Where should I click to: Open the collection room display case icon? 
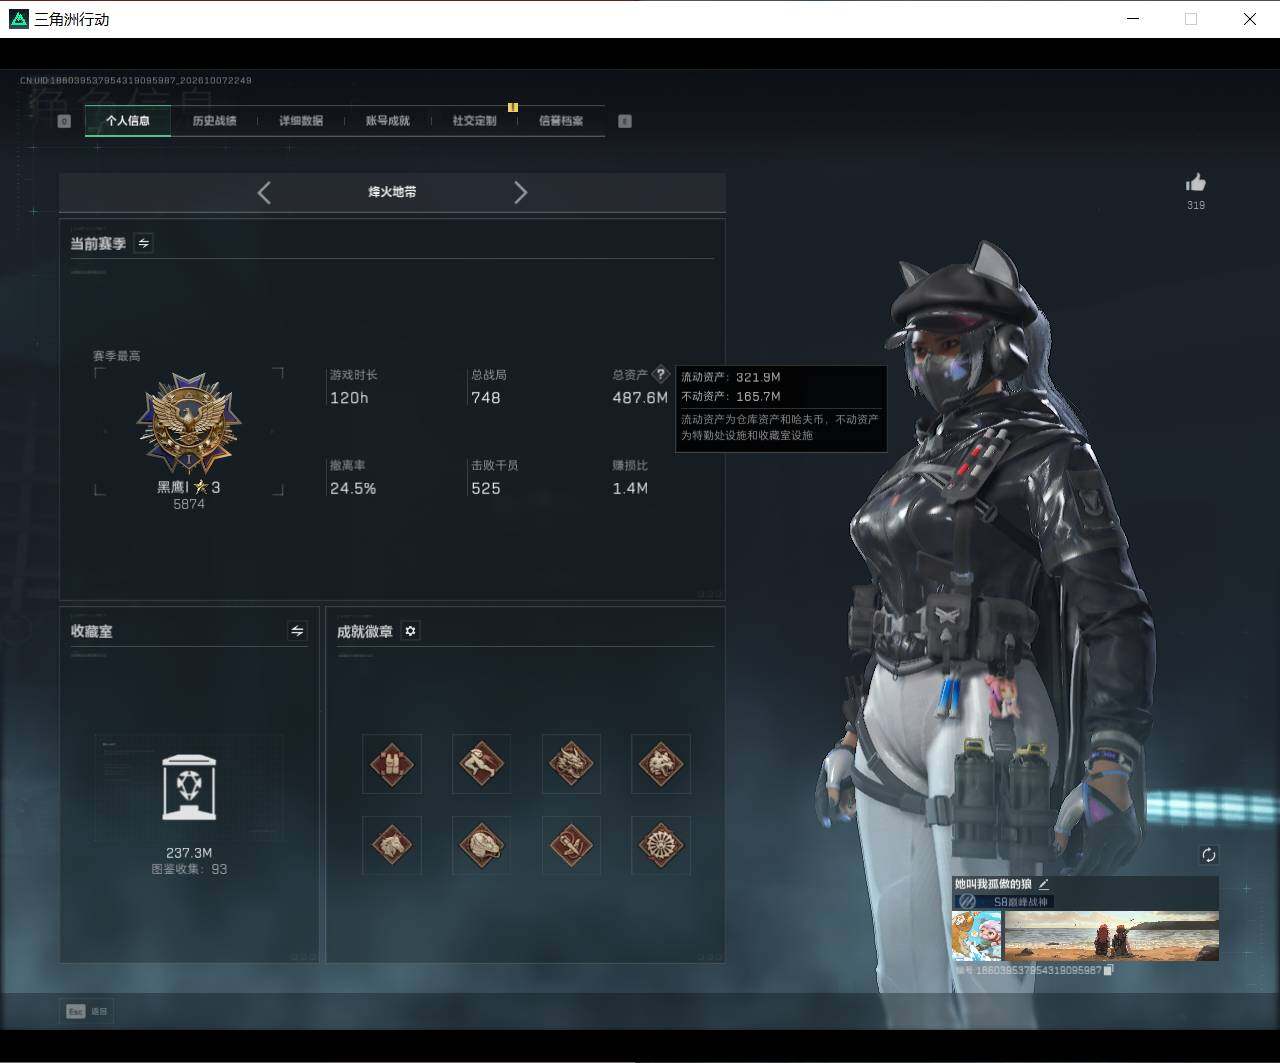(189, 787)
